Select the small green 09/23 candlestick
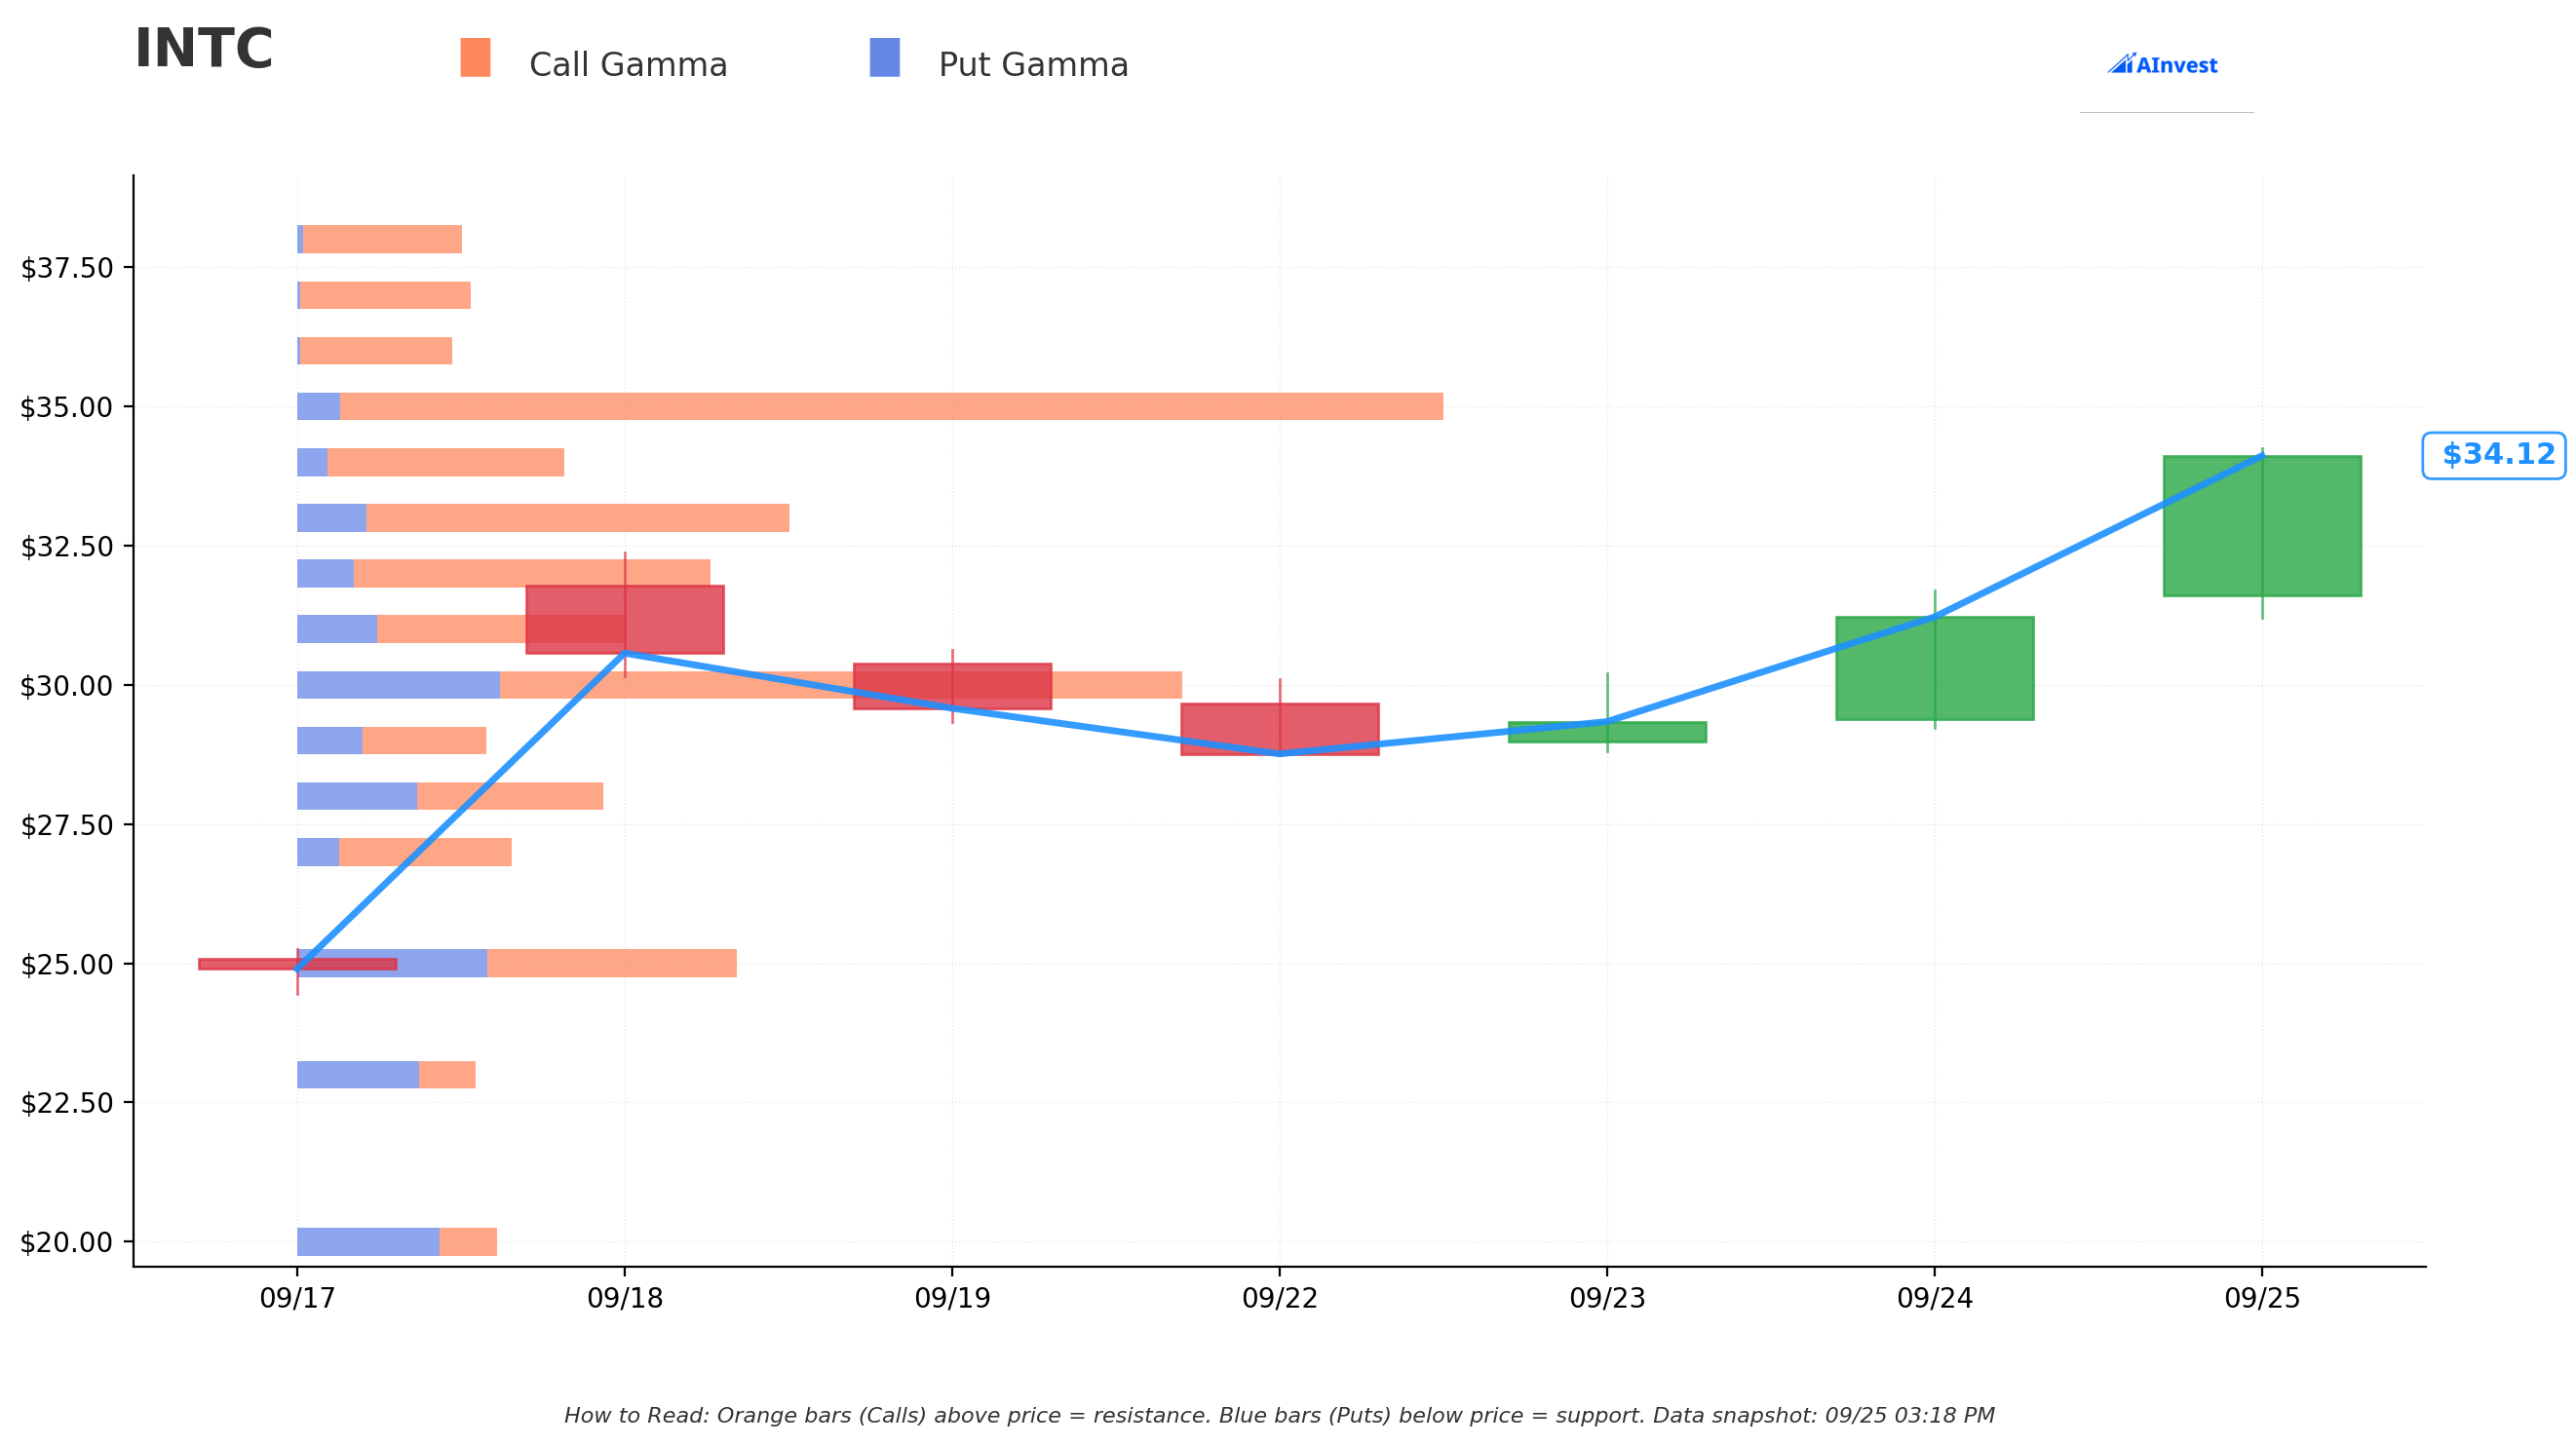This screenshot has height=1446, width=2576. coord(1607,732)
